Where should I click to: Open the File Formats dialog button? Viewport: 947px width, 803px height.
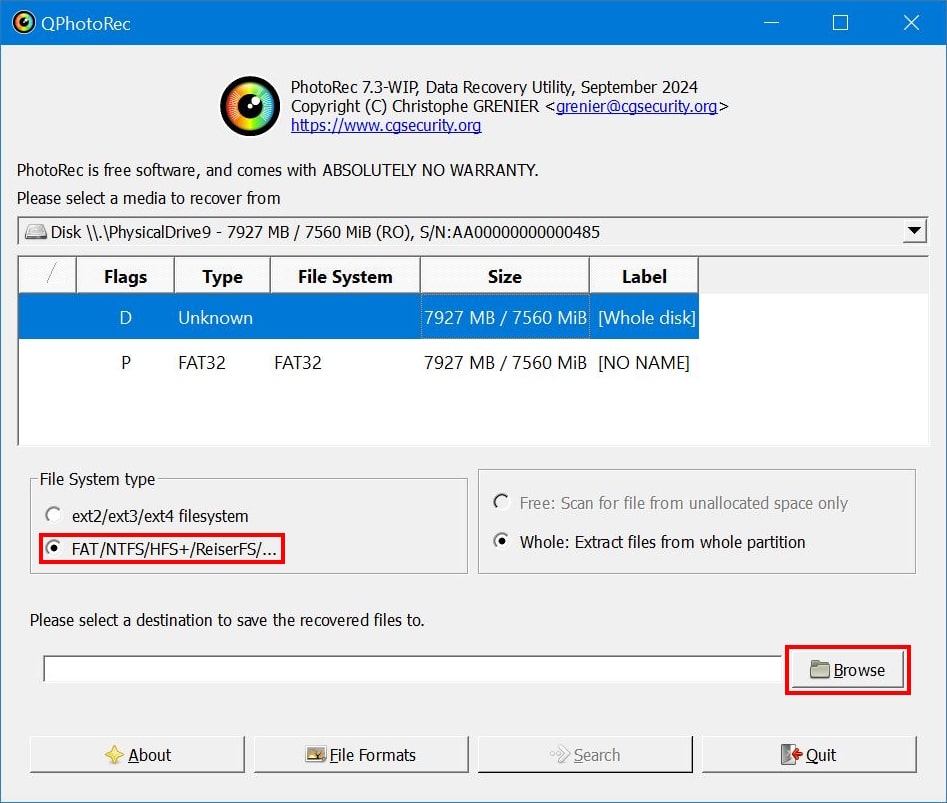click(x=361, y=755)
